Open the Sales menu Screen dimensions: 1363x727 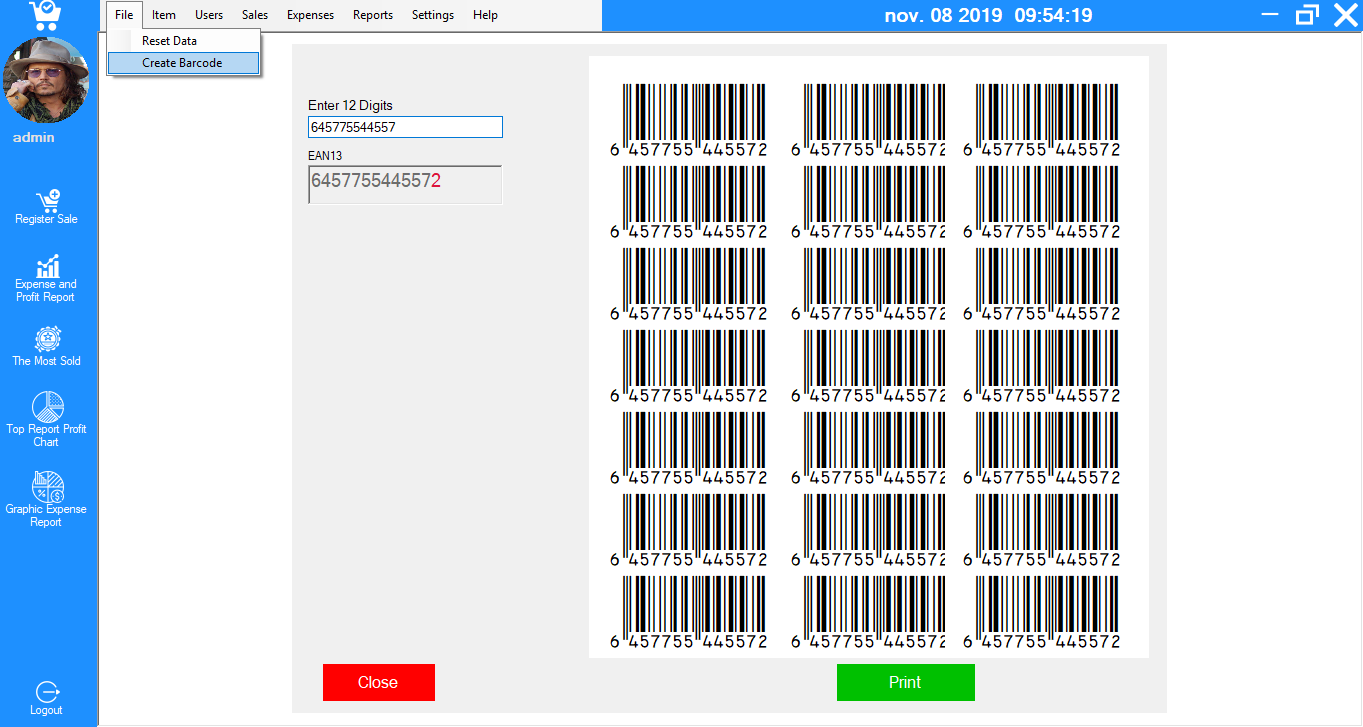tap(254, 14)
